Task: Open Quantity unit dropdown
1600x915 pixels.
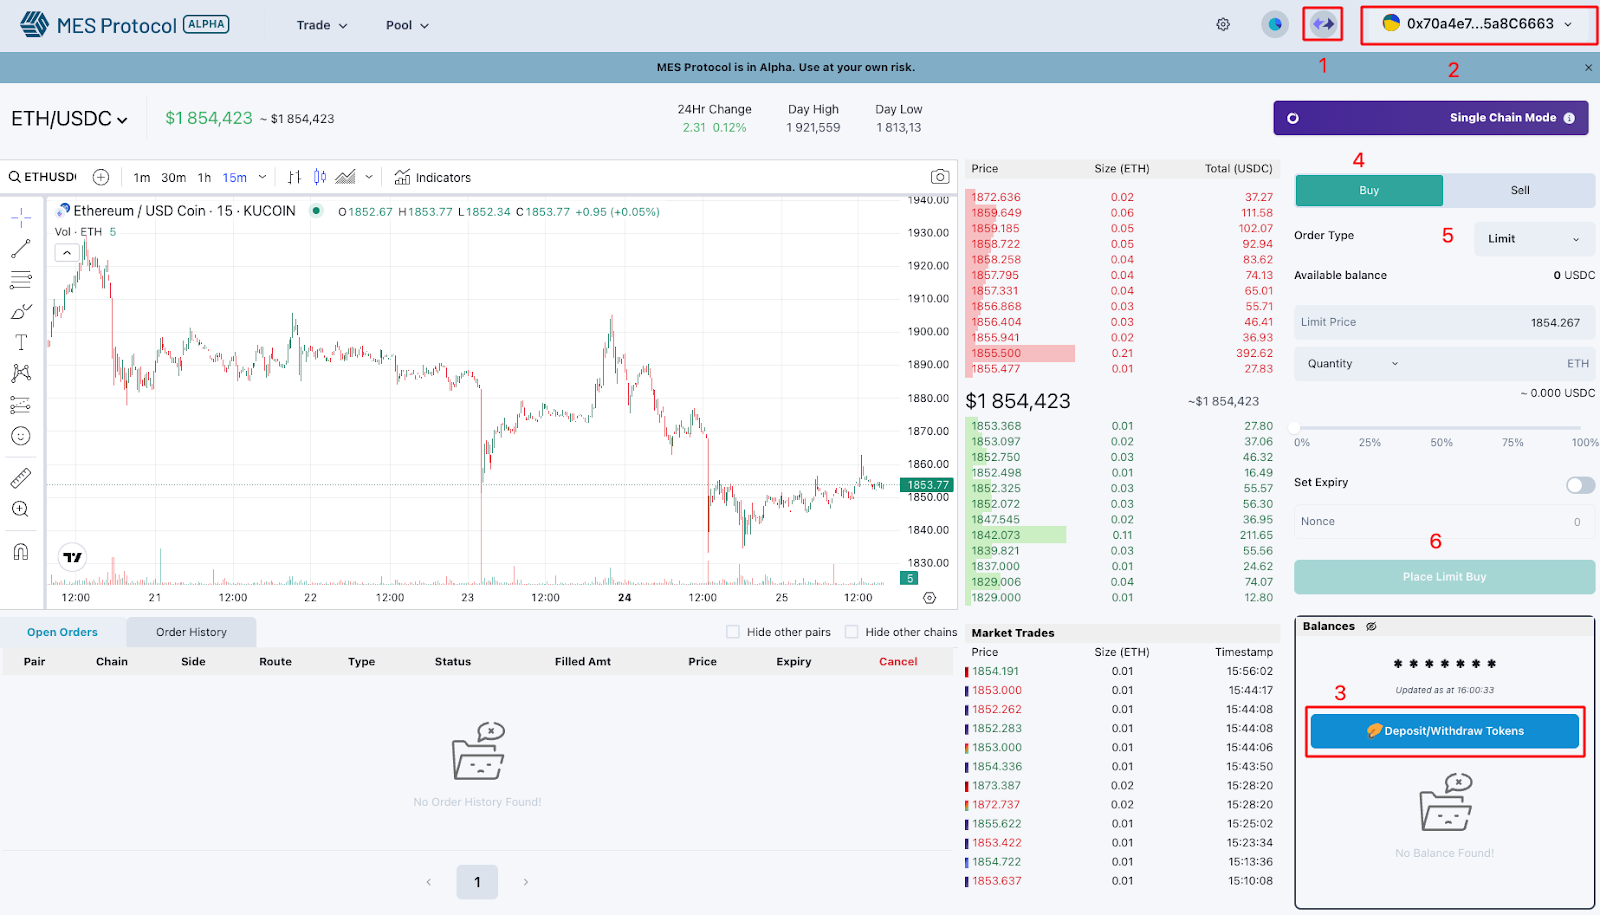Action: point(1353,364)
